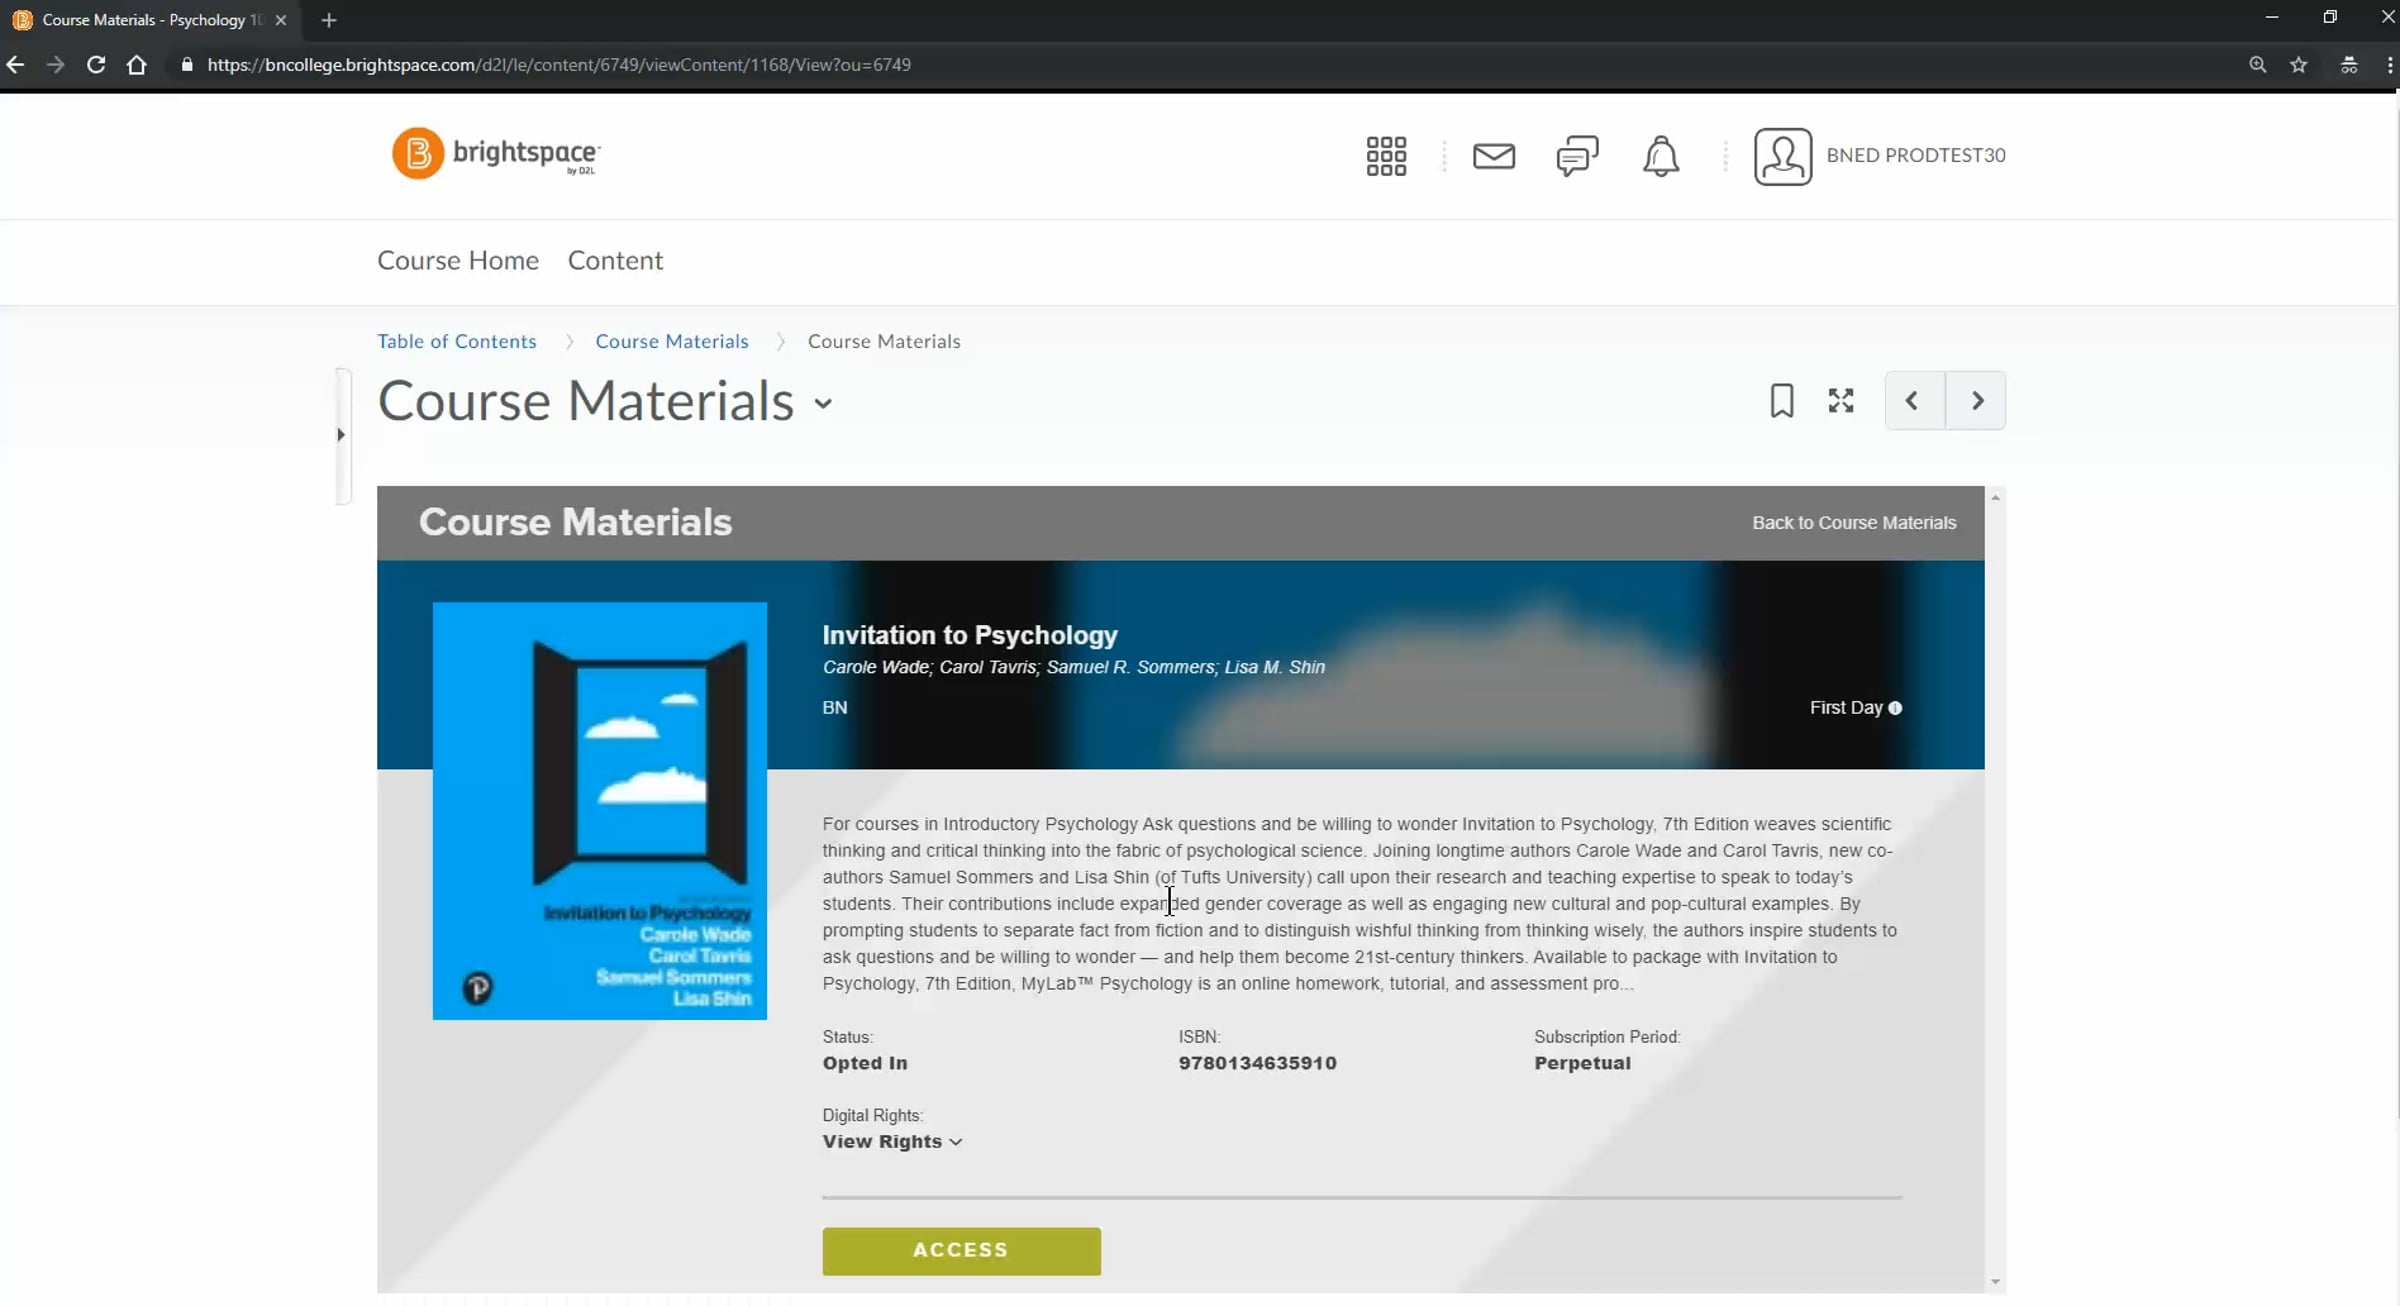
Task: Open the Course Home nav item
Action: [458, 260]
